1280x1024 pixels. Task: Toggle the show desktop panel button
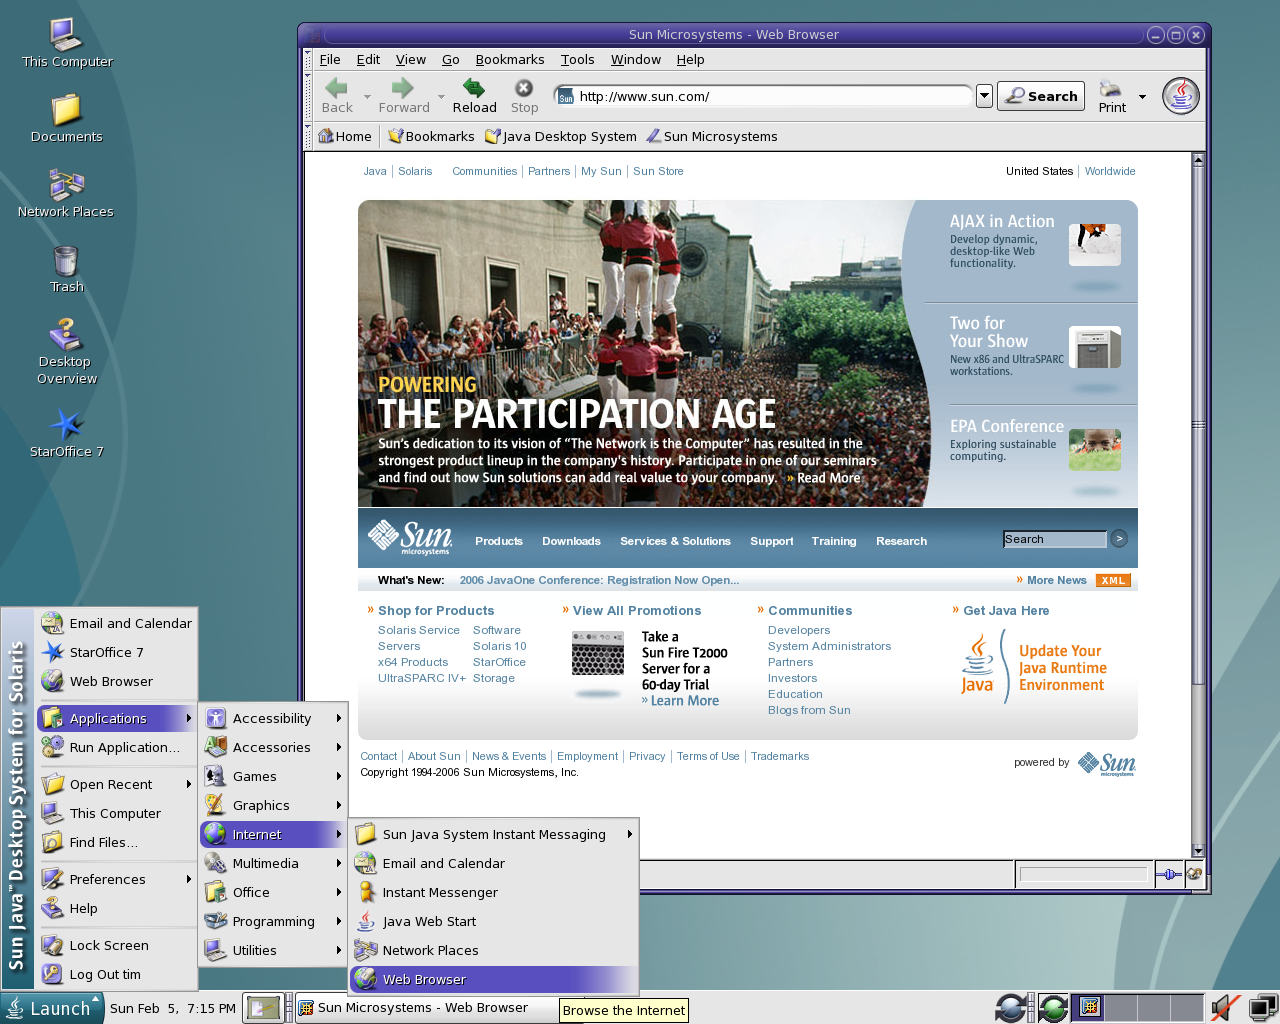[x=263, y=1008]
